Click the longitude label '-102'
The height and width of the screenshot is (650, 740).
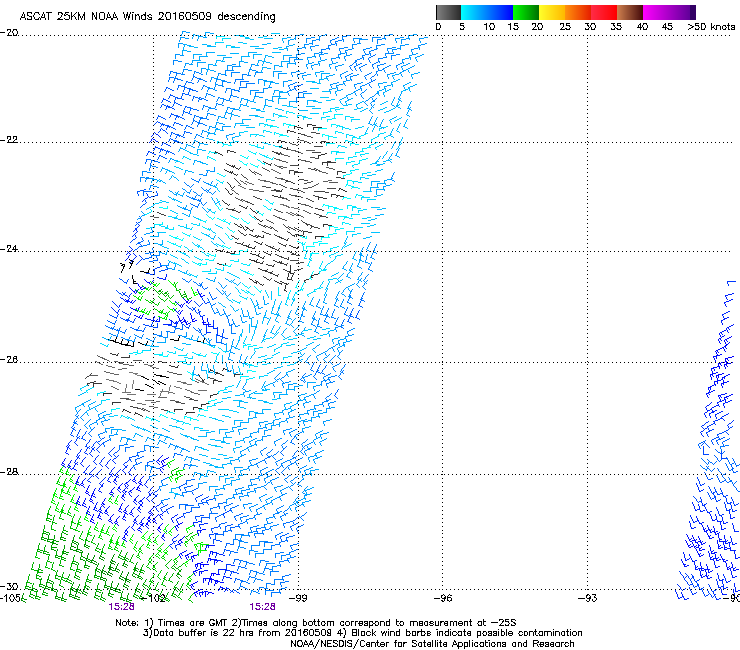click(x=154, y=598)
